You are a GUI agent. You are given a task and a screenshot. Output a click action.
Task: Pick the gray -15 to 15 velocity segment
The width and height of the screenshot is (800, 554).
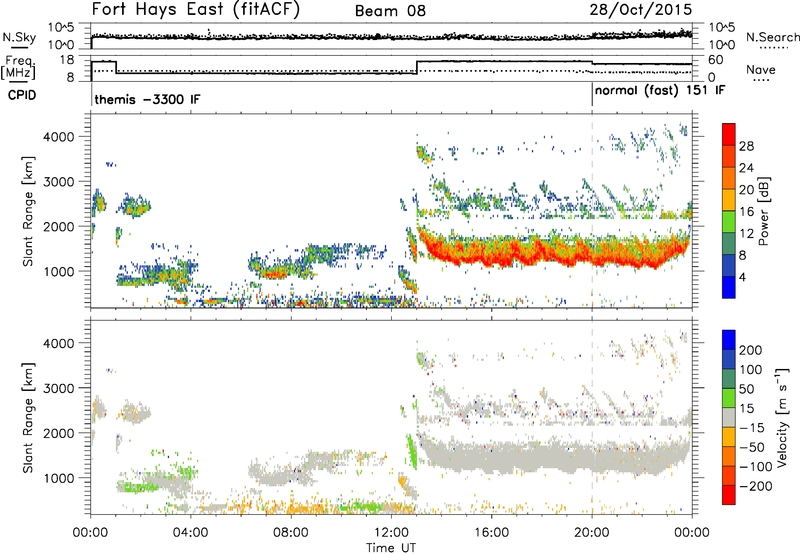(729, 417)
